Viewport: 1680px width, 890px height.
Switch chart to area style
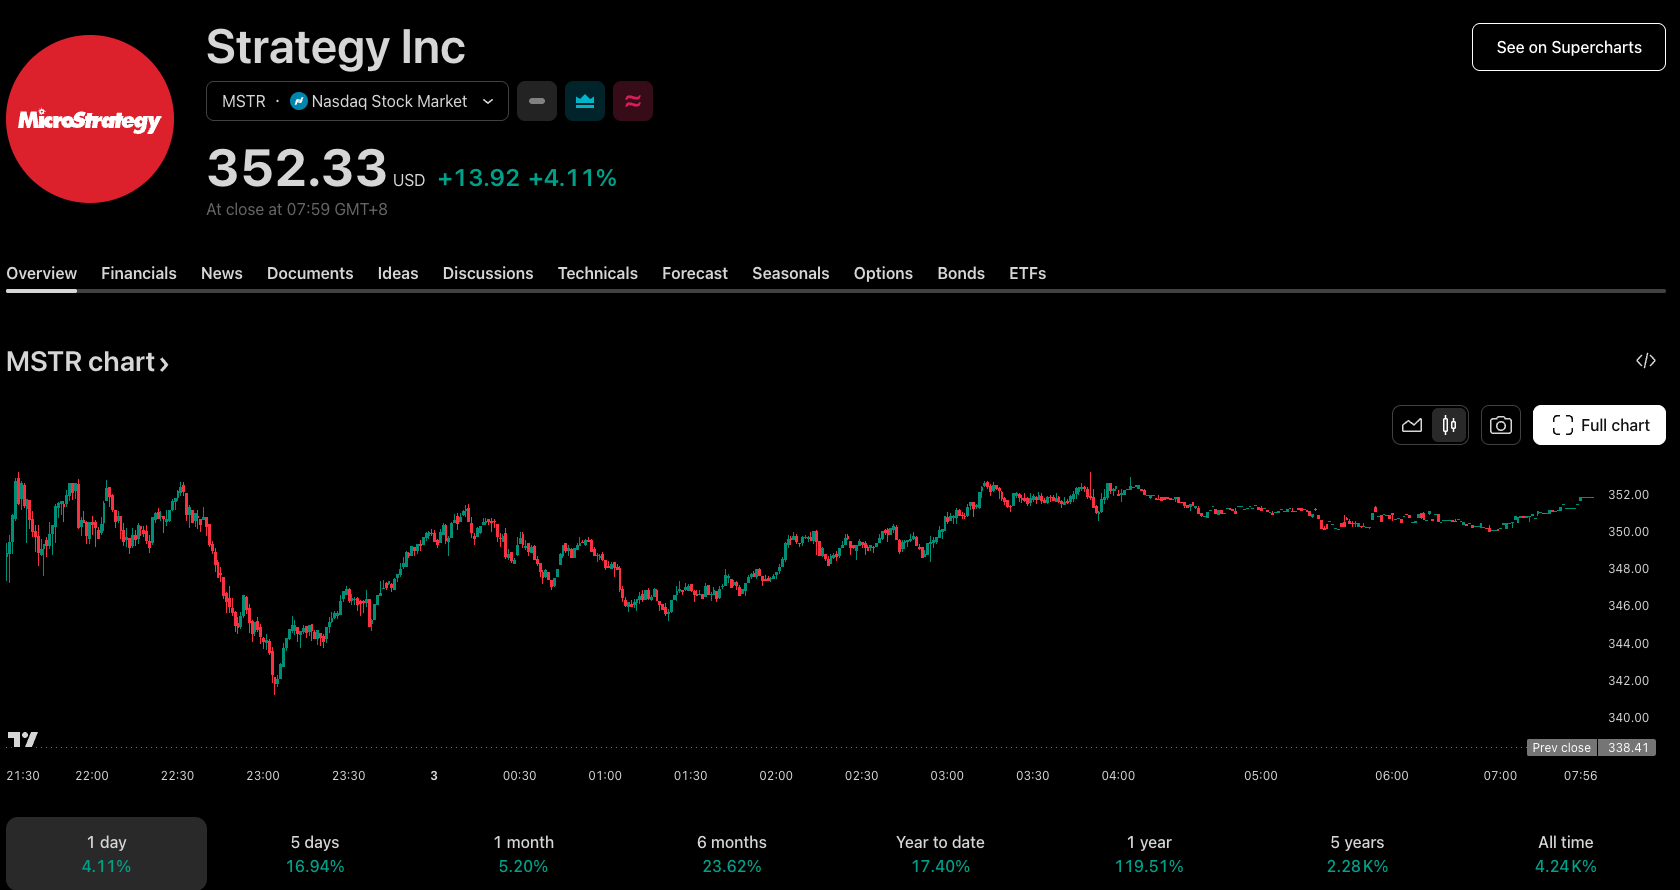point(1412,425)
